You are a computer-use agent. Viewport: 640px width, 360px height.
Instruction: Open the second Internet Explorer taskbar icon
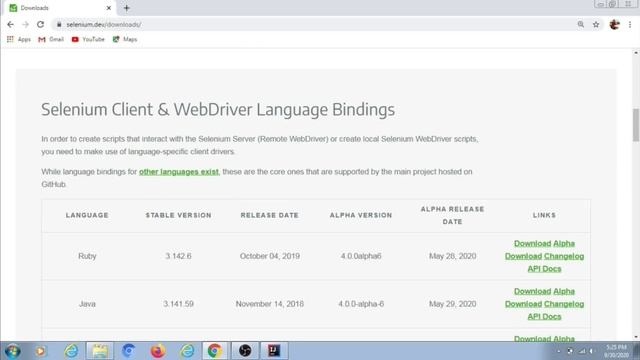click(187, 351)
